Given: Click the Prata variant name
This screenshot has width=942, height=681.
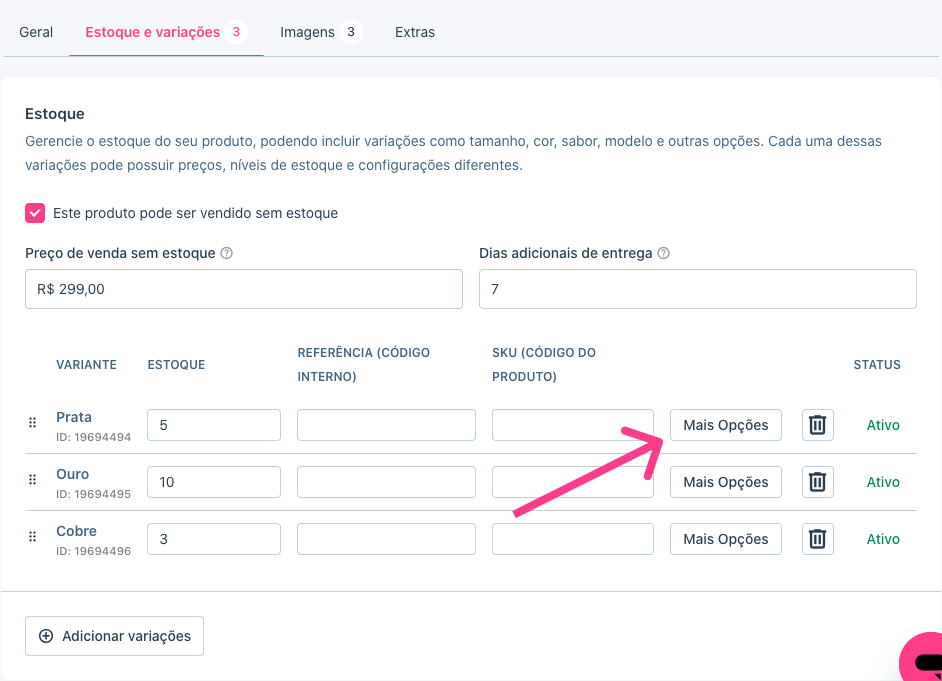Looking at the screenshot, I should [74, 417].
